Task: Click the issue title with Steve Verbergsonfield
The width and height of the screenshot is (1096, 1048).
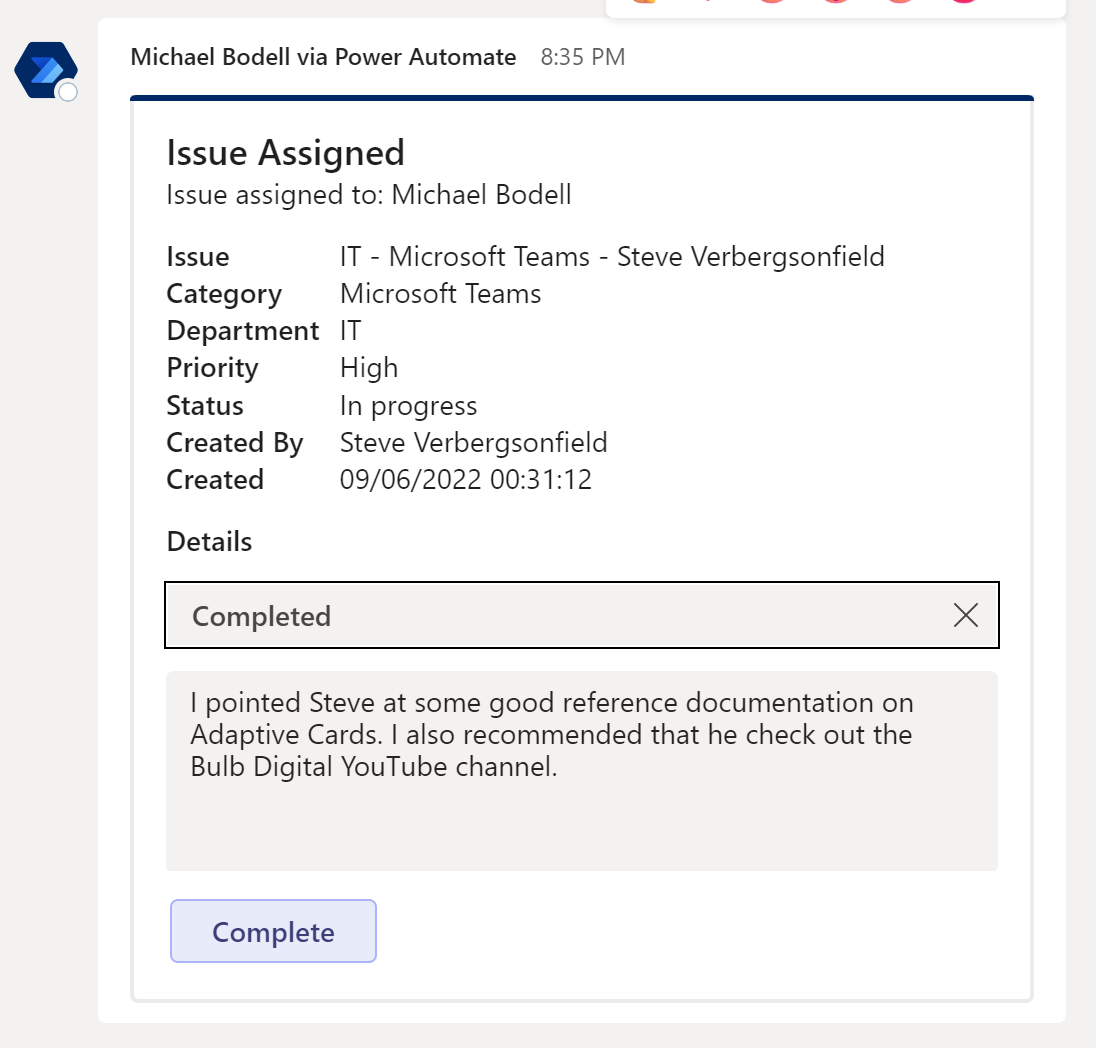Action: click(612, 256)
